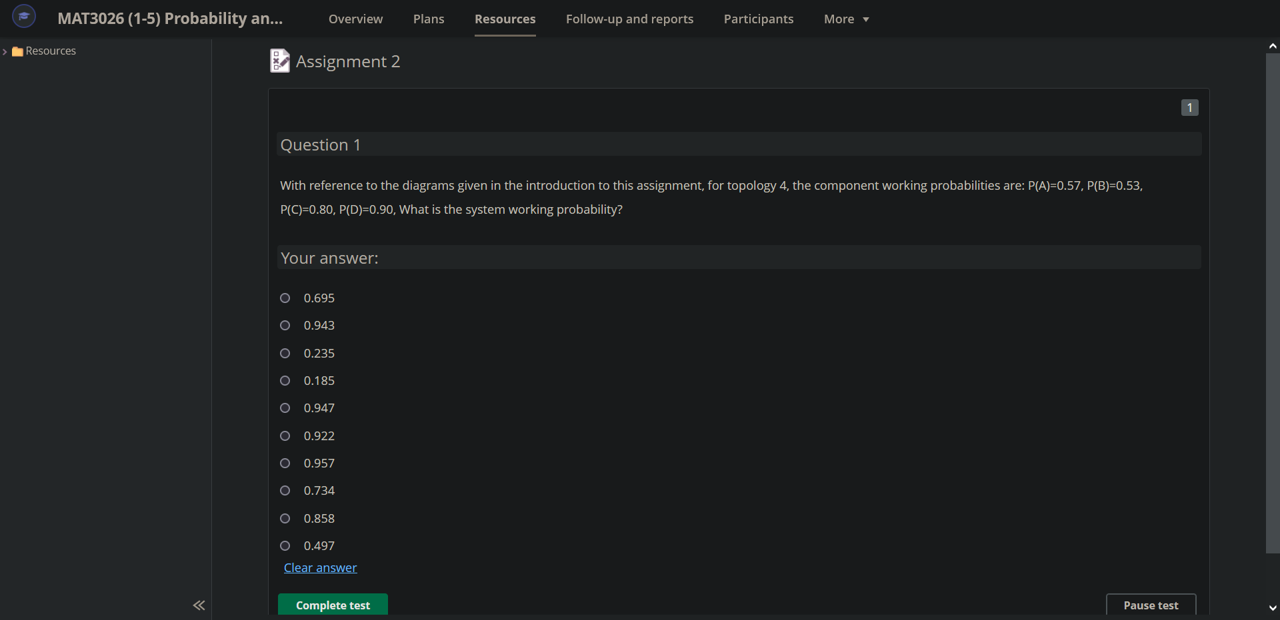Viewport: 1280px width, 620px height.
Task: Click the Complete test button
Action: 333,605
